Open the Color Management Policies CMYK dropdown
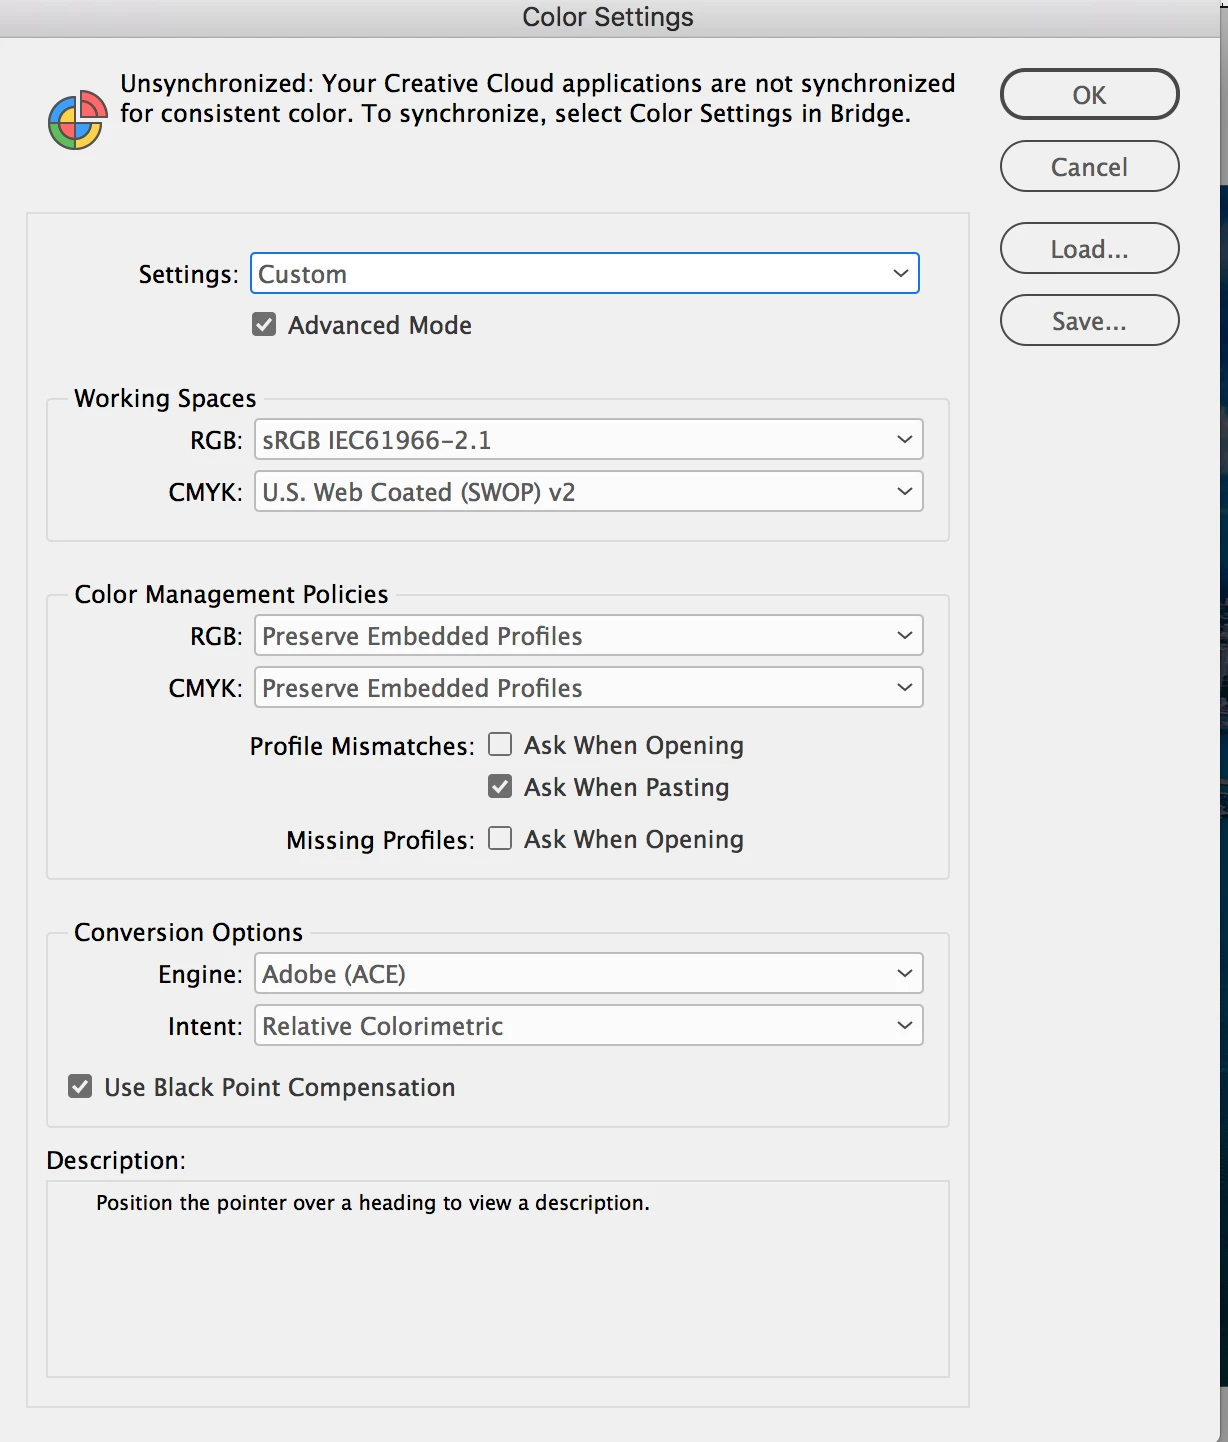1228x1442 pixels. tap(589, 687)
